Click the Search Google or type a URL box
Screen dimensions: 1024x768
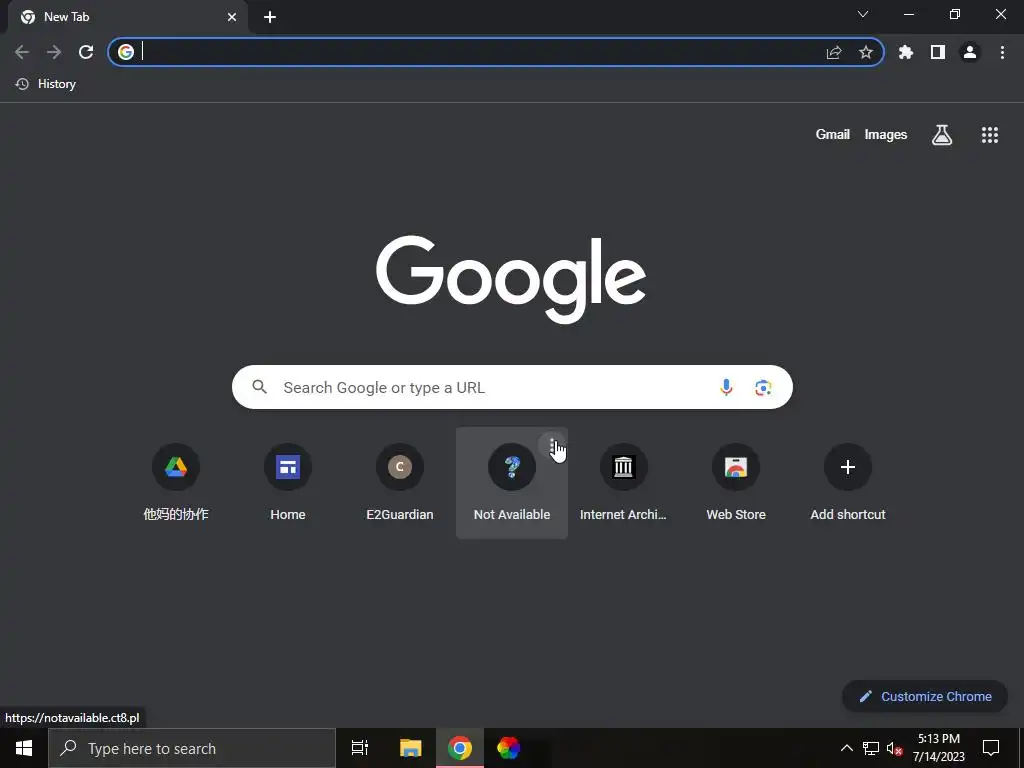coord(512,387)
